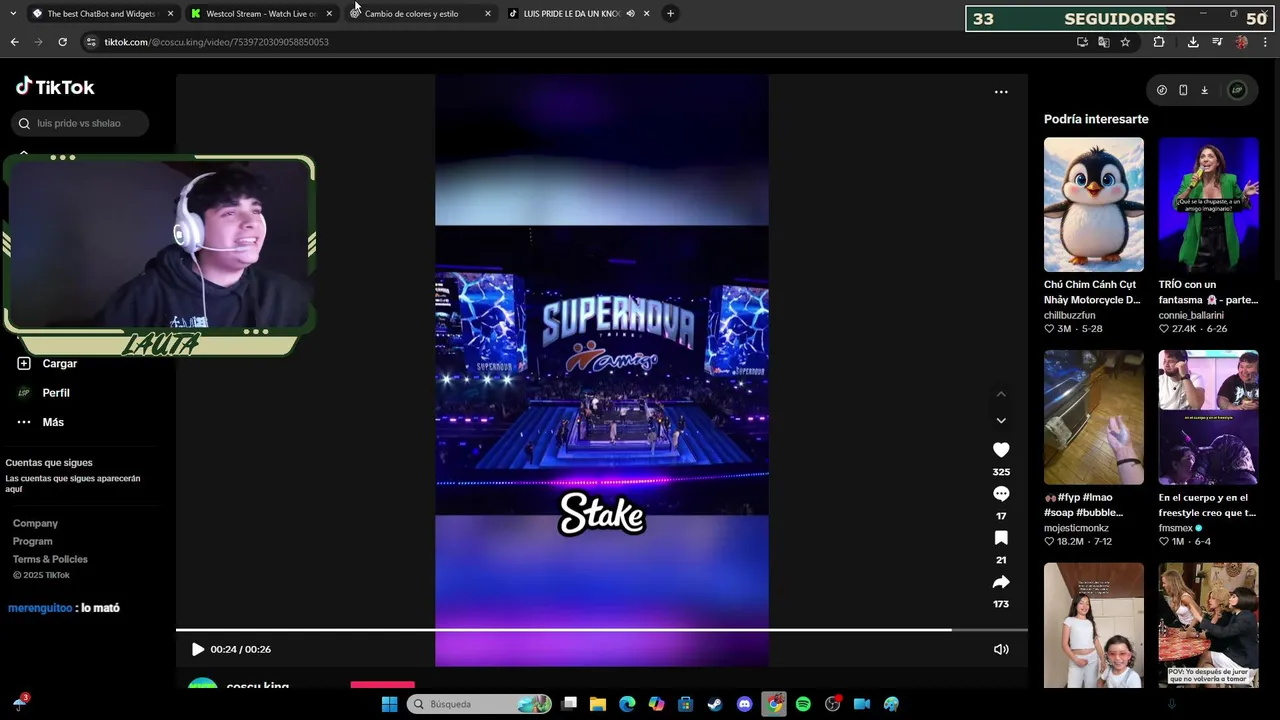Open Terms & Policies footer link
Image resolution: width=1280 pixels, height=720 pixels.
(x=50, y=559)
